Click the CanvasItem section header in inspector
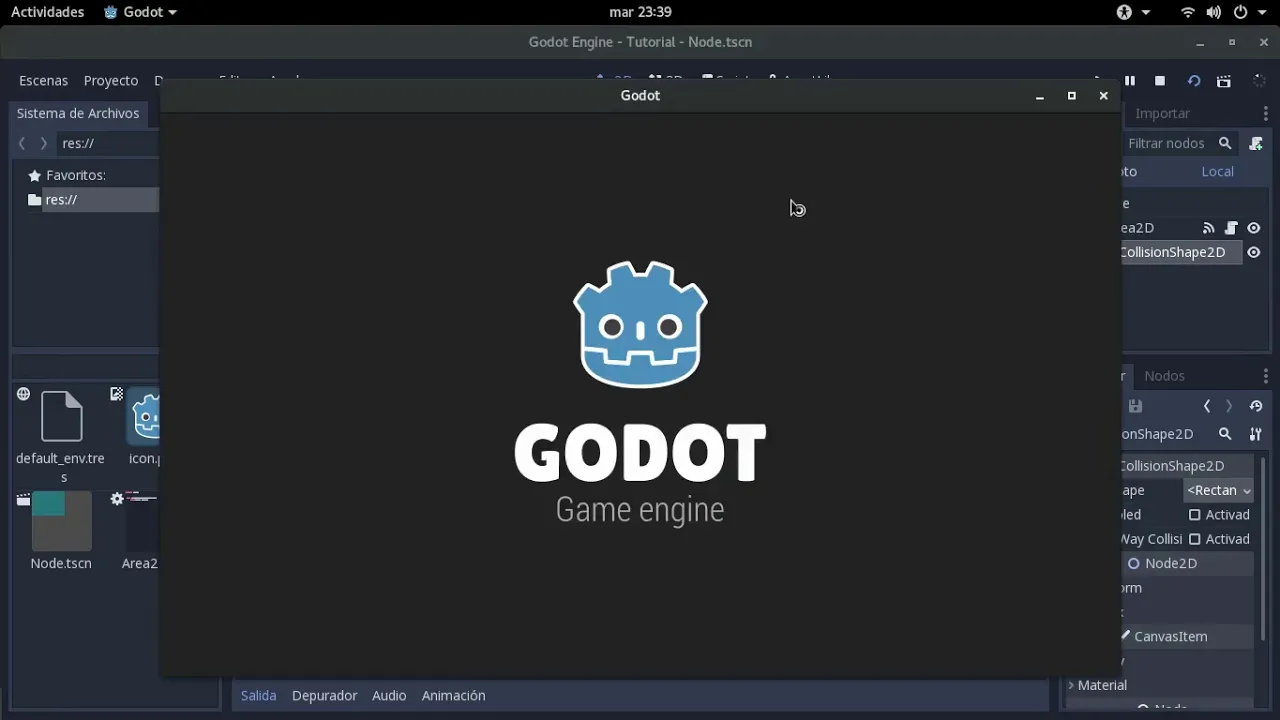This screenshot has width=1280, height=720. tap(1187, 636)
